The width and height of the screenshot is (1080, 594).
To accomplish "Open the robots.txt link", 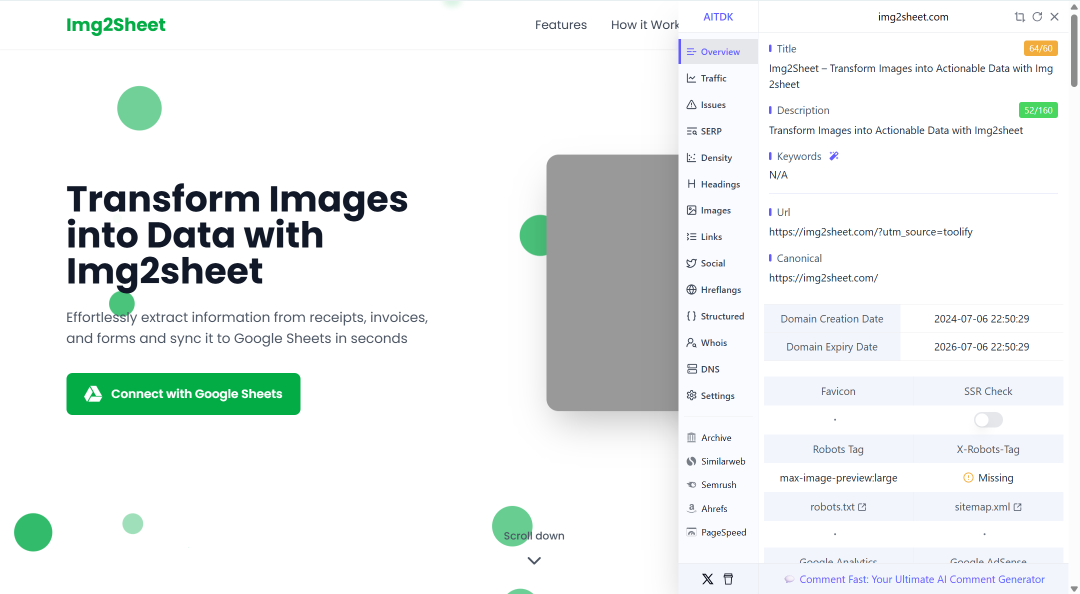I will tap(838, 506).
